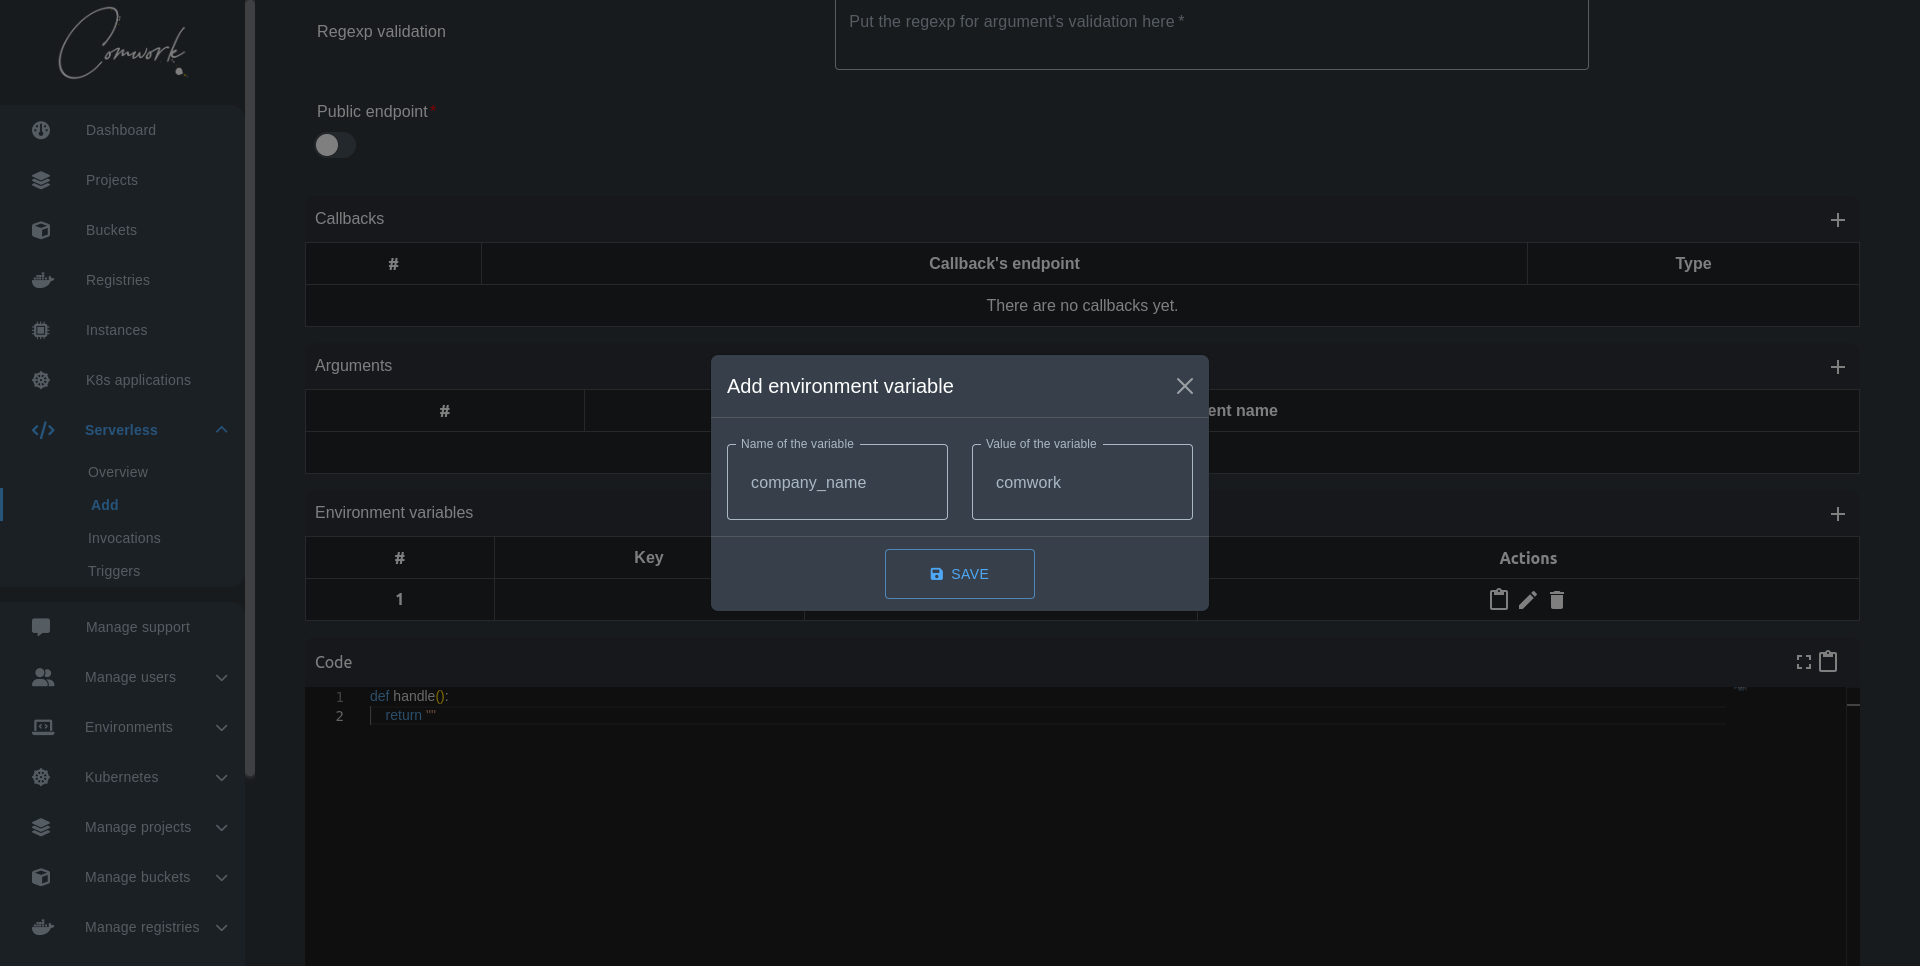1920x966 pixels.
Task: Open the Kubernetes wheel icon
Action: tap(41, 777)
